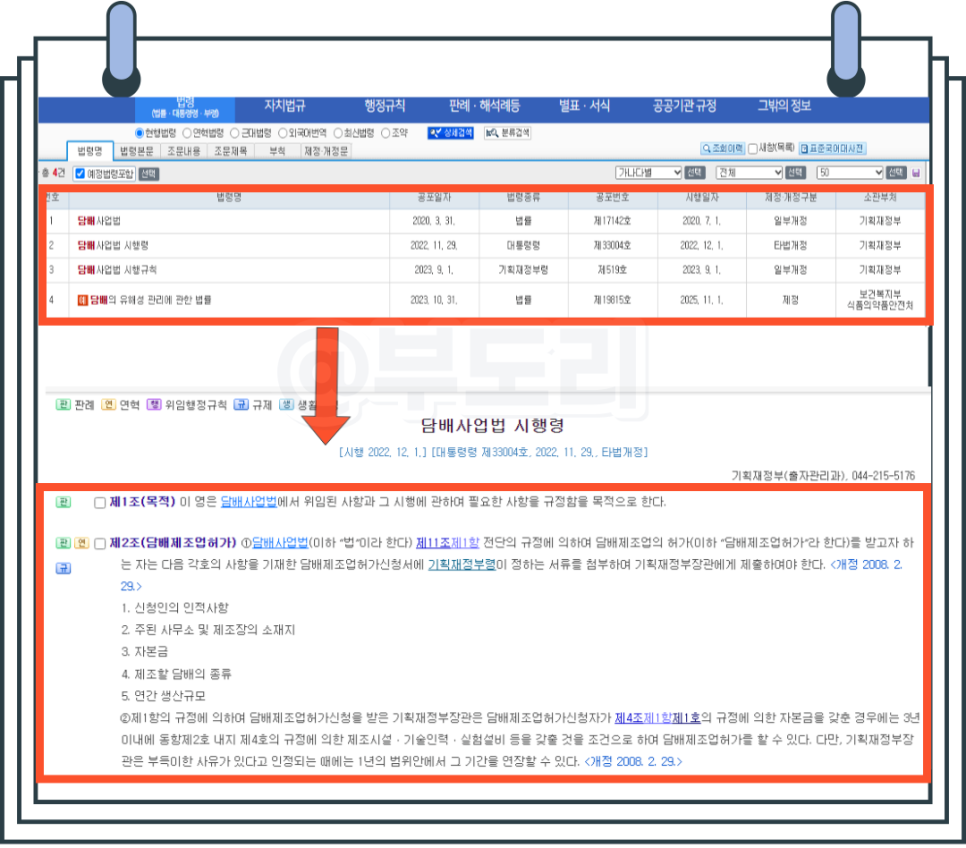Open the 가나다별 sort dropdown
This screenshot has height=848, width=966.
pos(648,173)
